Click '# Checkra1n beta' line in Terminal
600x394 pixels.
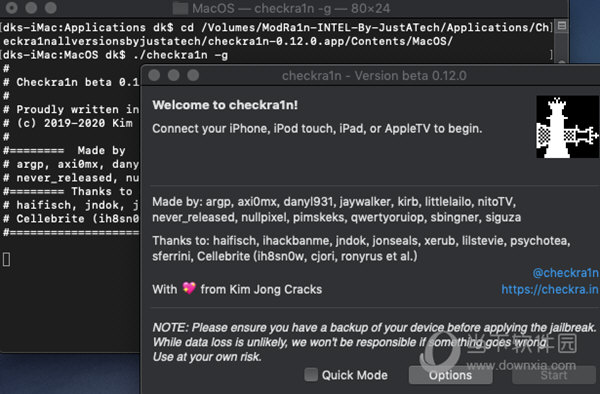(71, 82)
